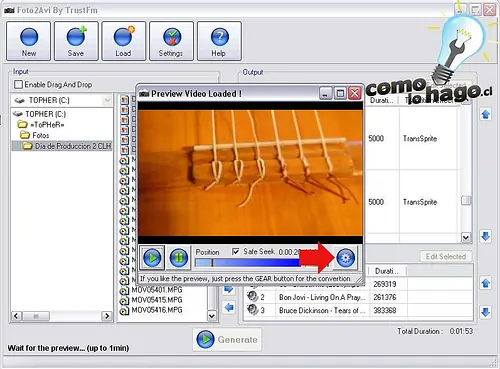The height and width of the screenshot is (369, 500).
Task: Play the preview video
Action: pyautogui.click(x=152, y=258)
